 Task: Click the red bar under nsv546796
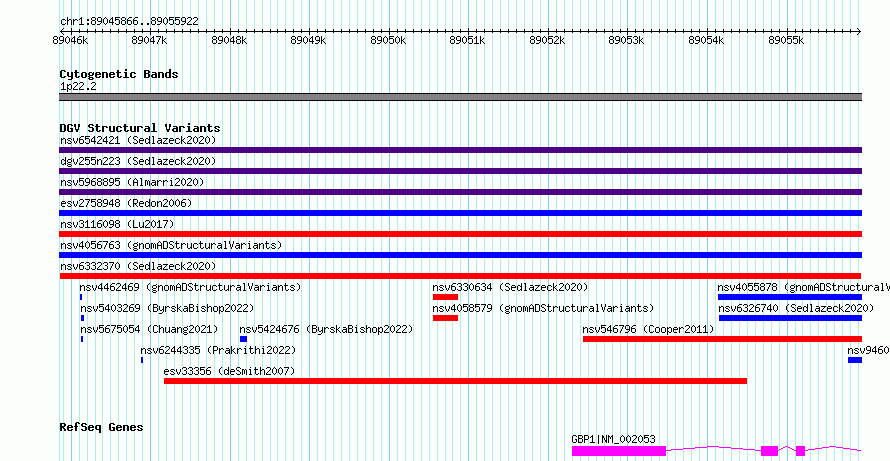click(x=723, y=339)
